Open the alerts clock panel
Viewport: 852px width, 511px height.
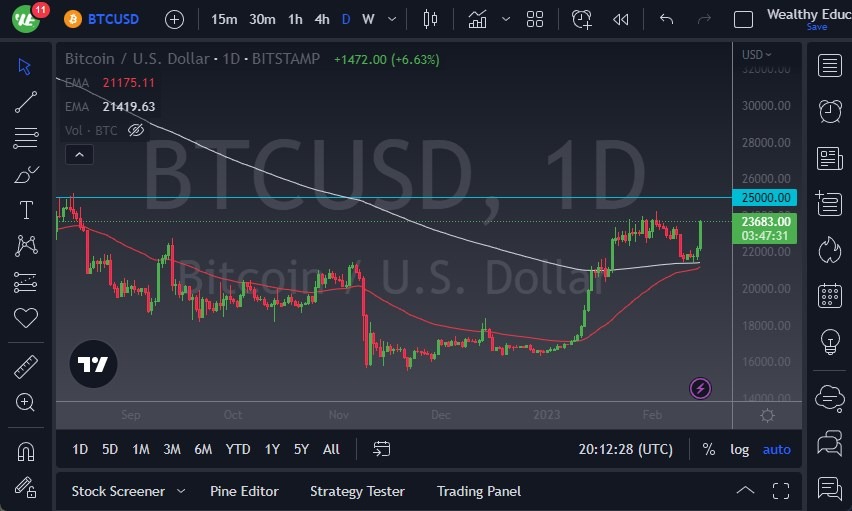tap(830, 111)
